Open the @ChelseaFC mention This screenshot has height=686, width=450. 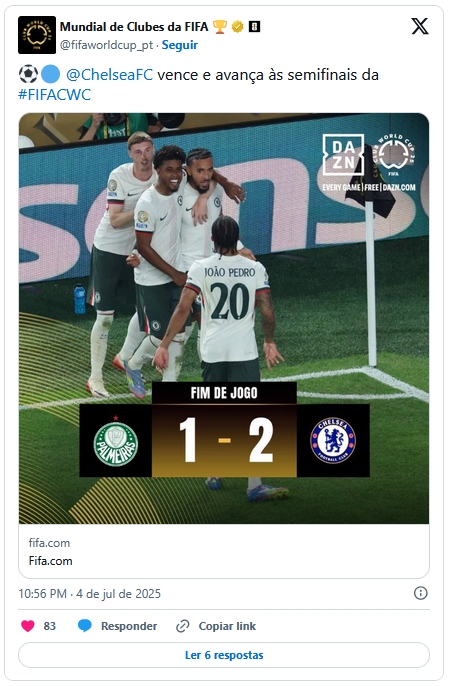coord(110,75)
